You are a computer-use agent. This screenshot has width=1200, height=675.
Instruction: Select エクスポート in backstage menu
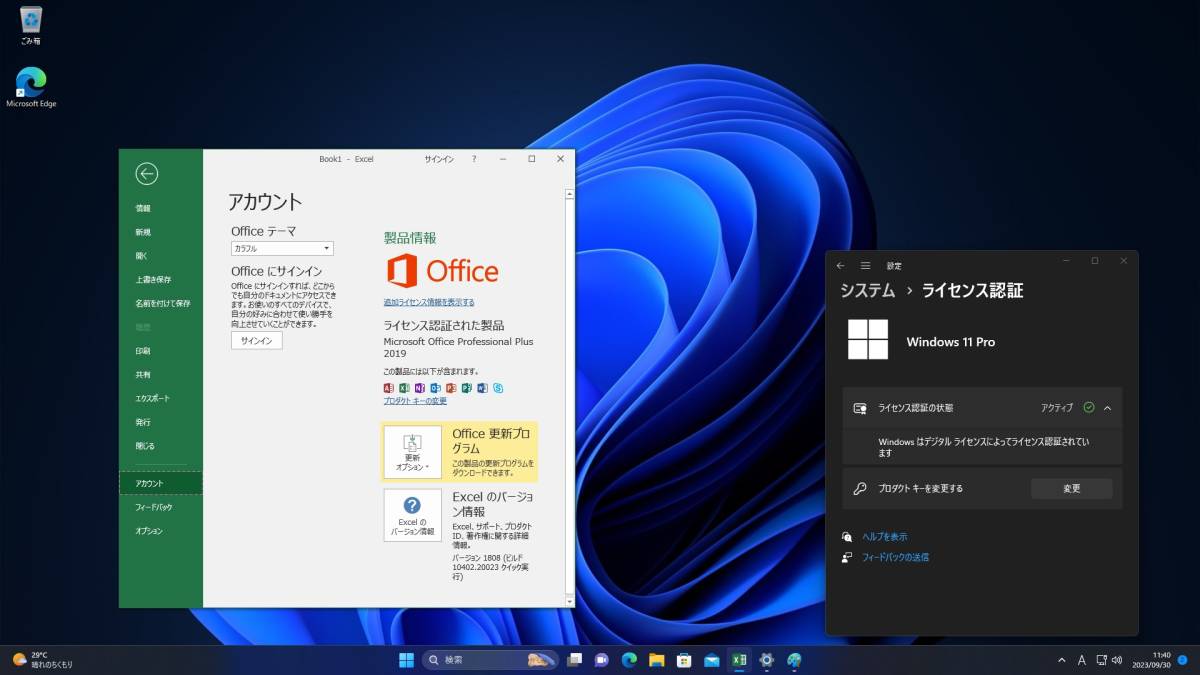point(152,398)
